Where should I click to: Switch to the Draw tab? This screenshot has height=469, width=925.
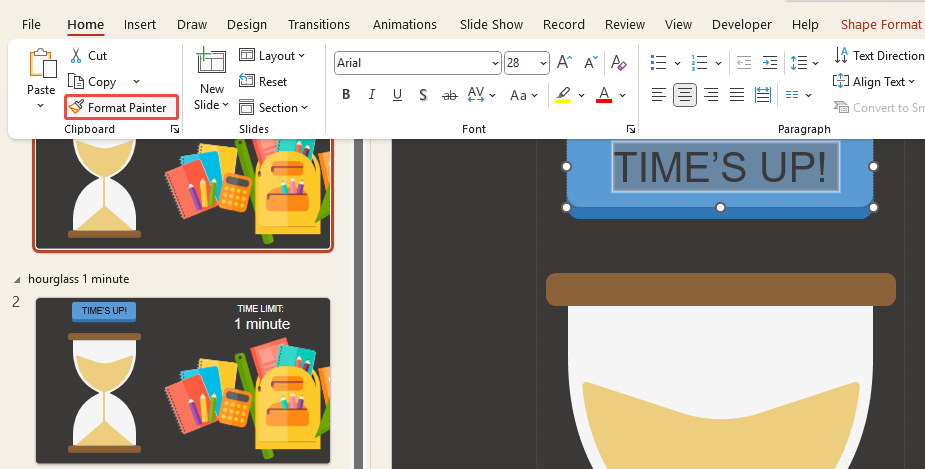point(192,24)
